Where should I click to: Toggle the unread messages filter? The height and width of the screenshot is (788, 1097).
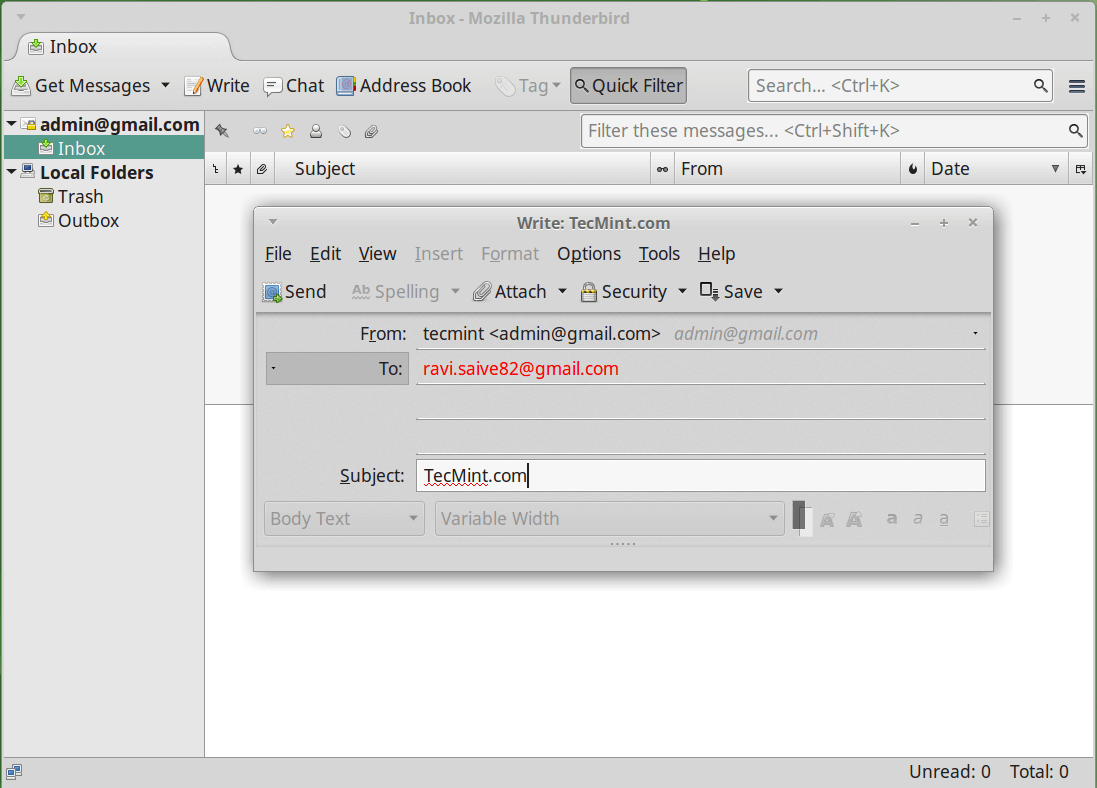[x=260, y=131]
